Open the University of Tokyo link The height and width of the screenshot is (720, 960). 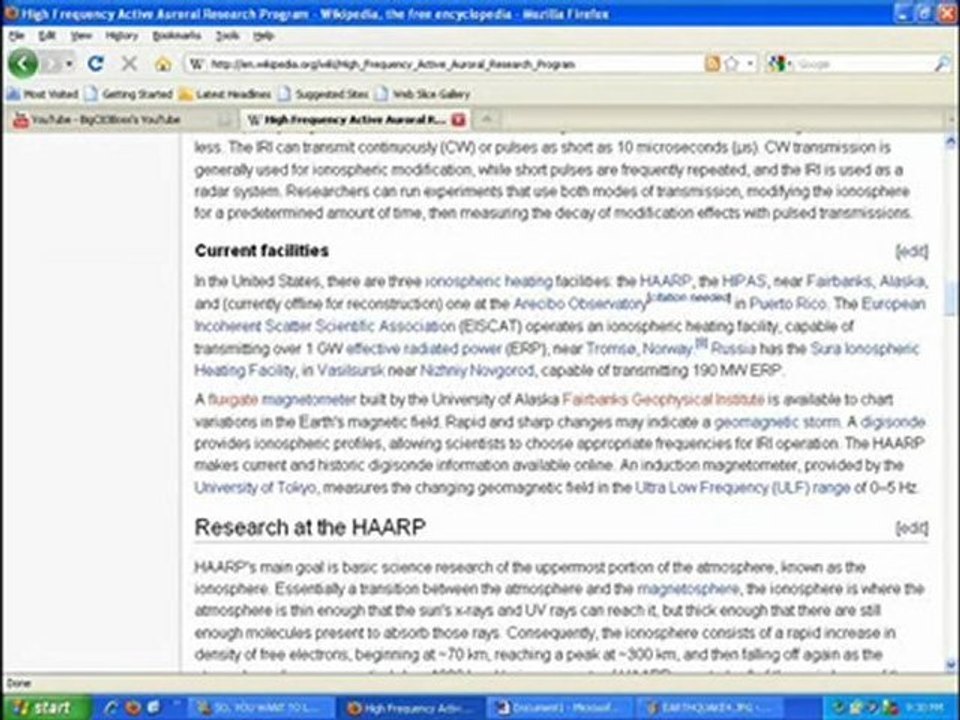coord(255,488)
